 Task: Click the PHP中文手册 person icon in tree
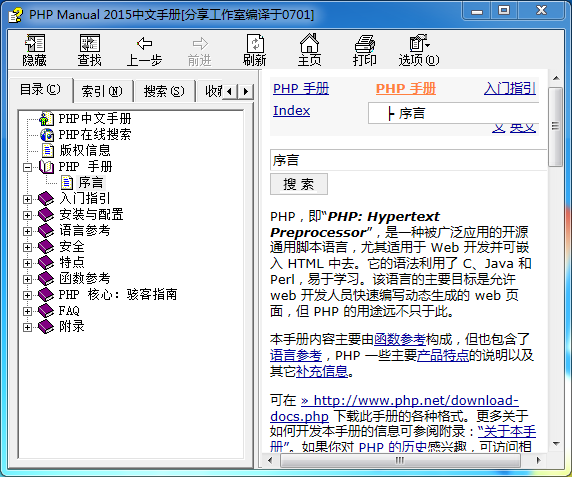(47, 119)
